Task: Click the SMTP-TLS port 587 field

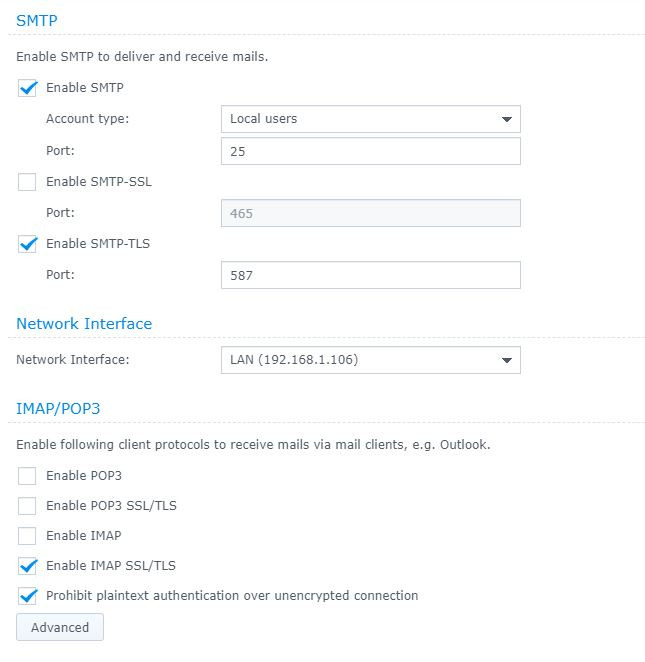Action: click(x=370, y=275)
